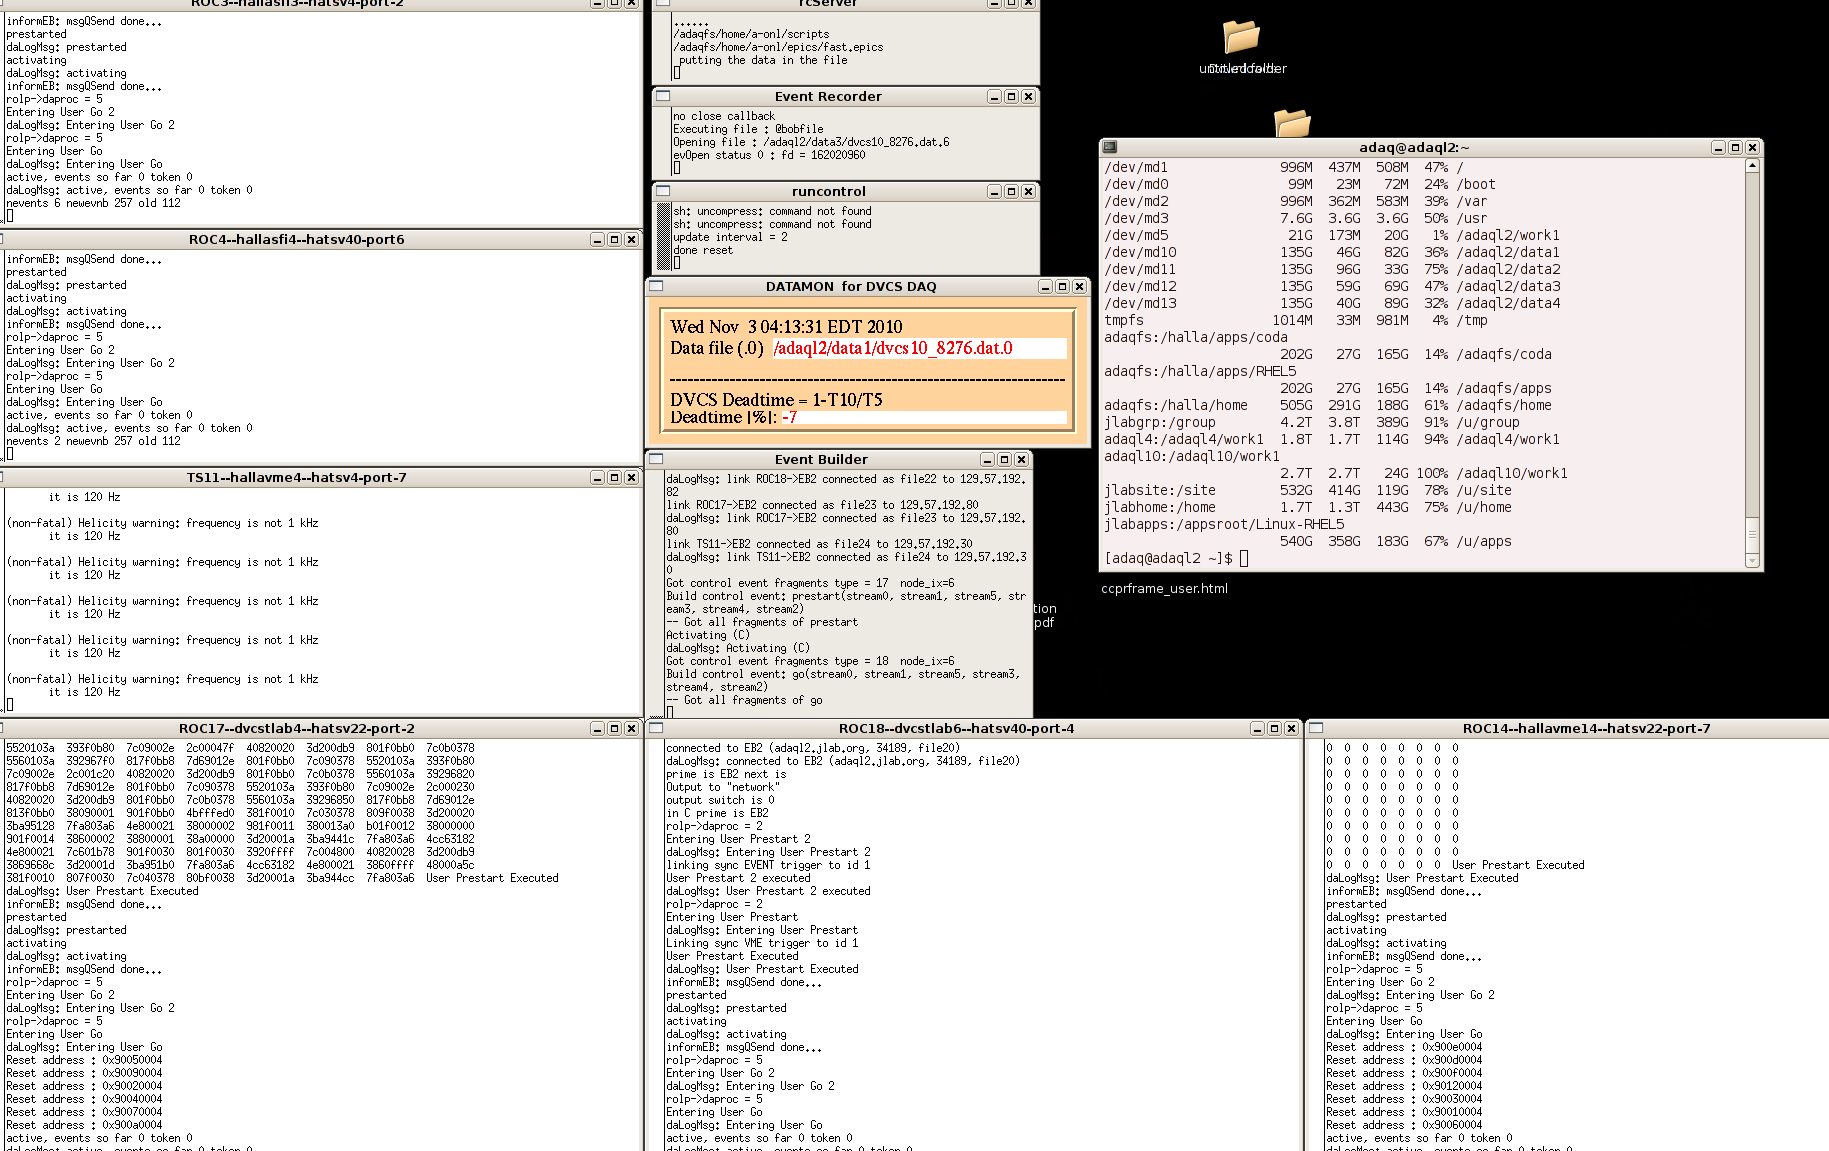1829x1151 pixels.
Task: Click the '[adaq@adaql2 ~]$' prompt line
Action: 1176,558
